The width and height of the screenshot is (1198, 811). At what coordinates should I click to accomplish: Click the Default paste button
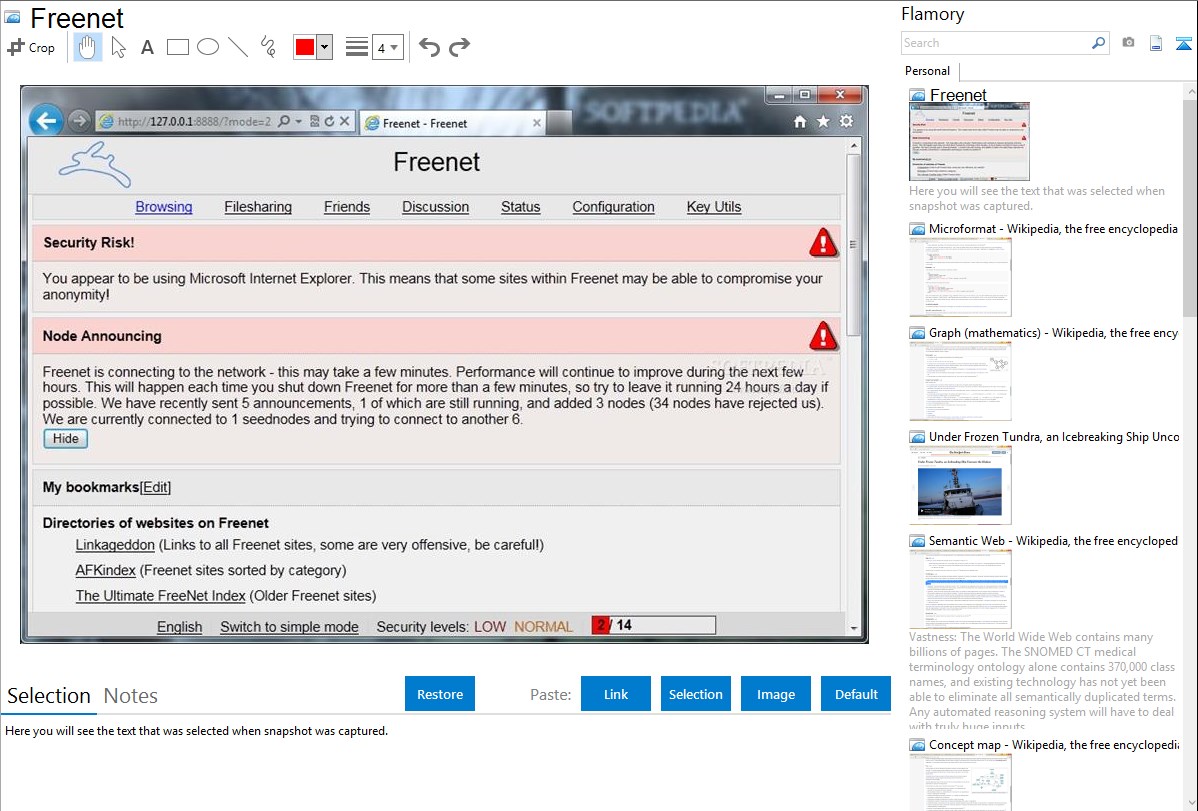coord(856,694)
